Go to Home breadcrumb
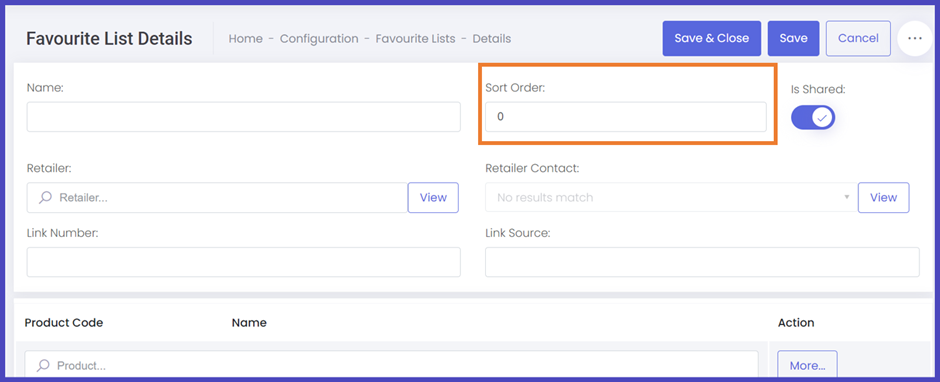 pyautogui.click(x=245, y=38)
